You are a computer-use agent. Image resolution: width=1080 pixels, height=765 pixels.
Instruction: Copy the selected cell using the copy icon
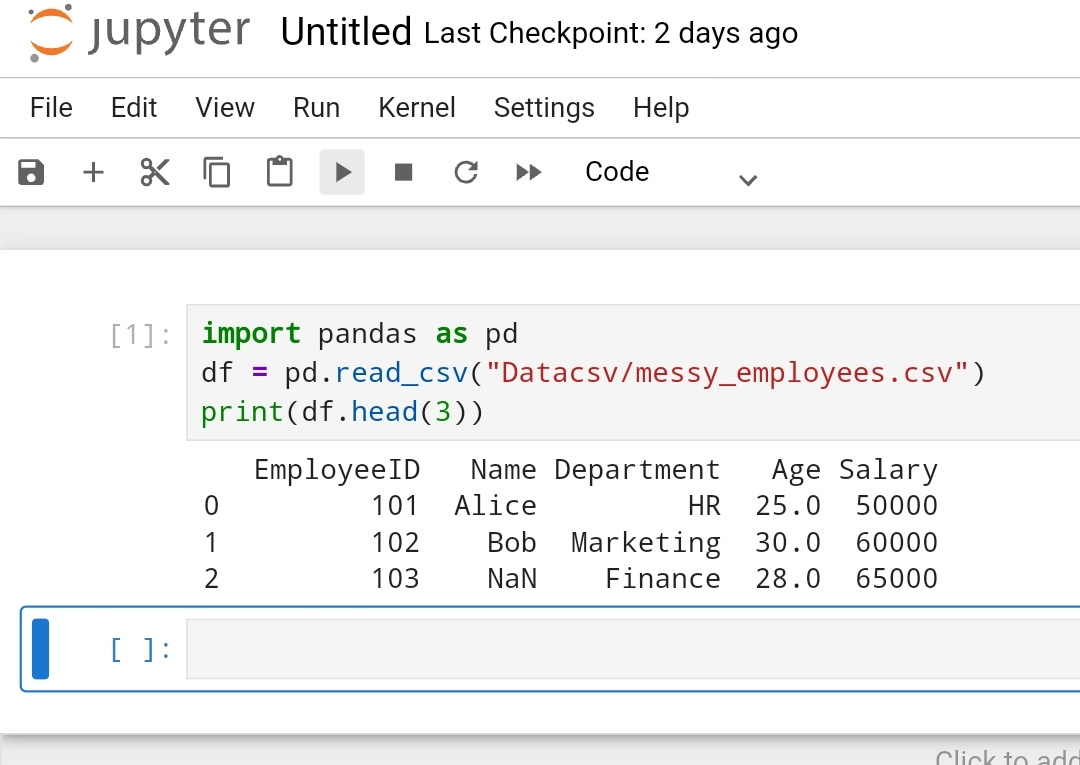click(x=217, y=172)
